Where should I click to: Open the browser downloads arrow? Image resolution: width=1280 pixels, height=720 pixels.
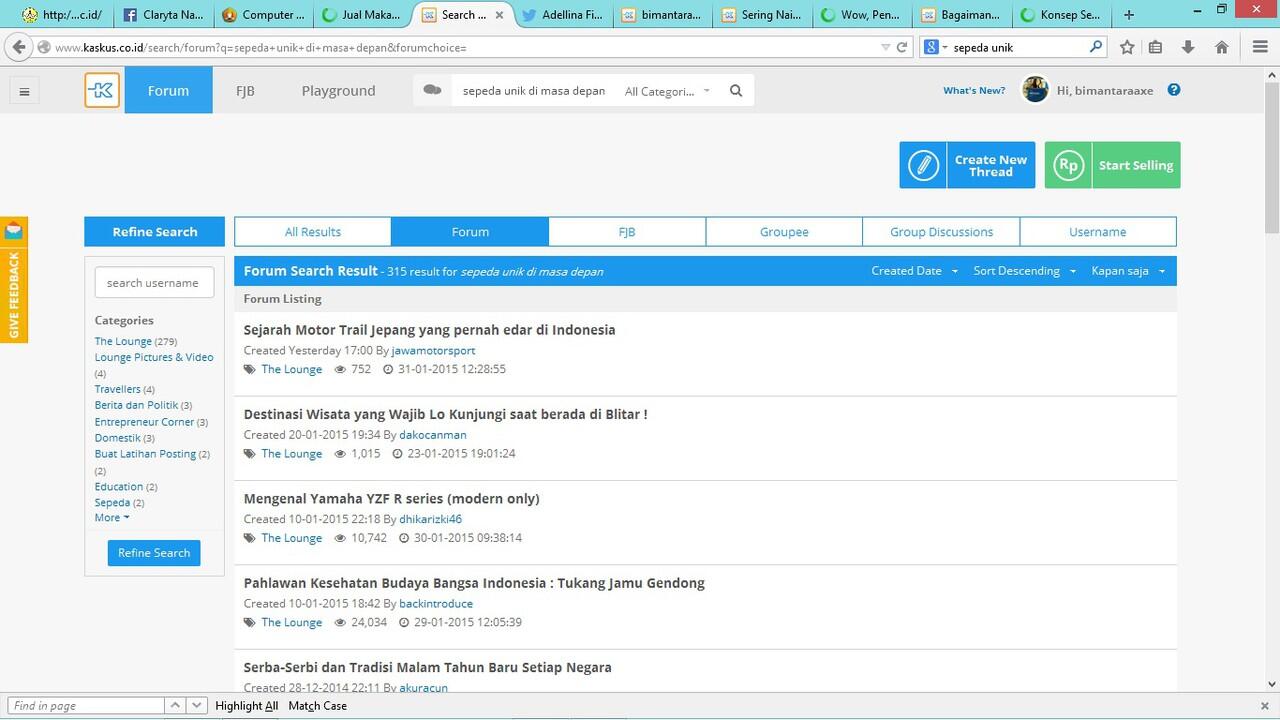click(x=1188, y=47)
